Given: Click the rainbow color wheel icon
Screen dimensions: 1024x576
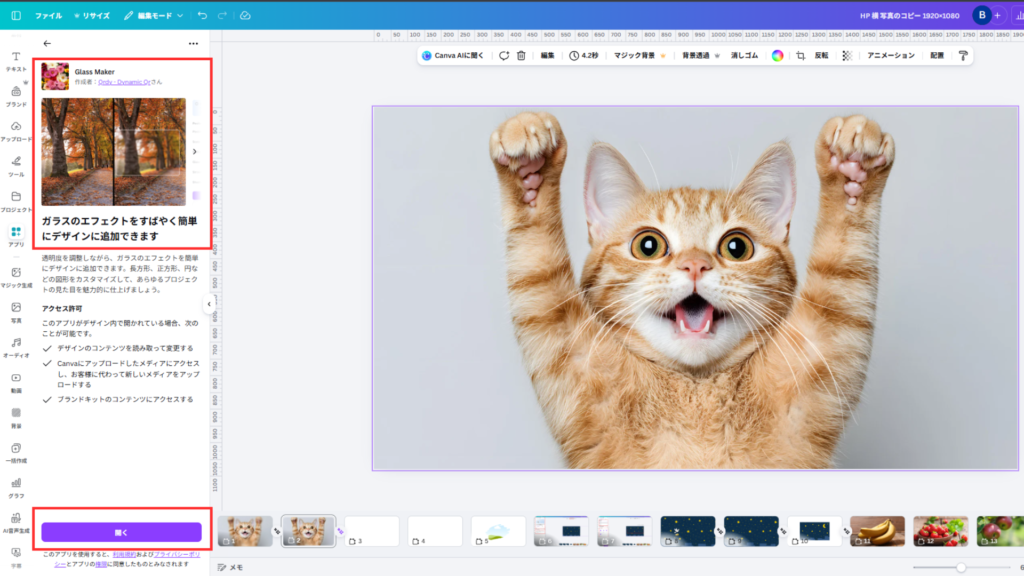Looking at the screenshot, I should point(777,56).
